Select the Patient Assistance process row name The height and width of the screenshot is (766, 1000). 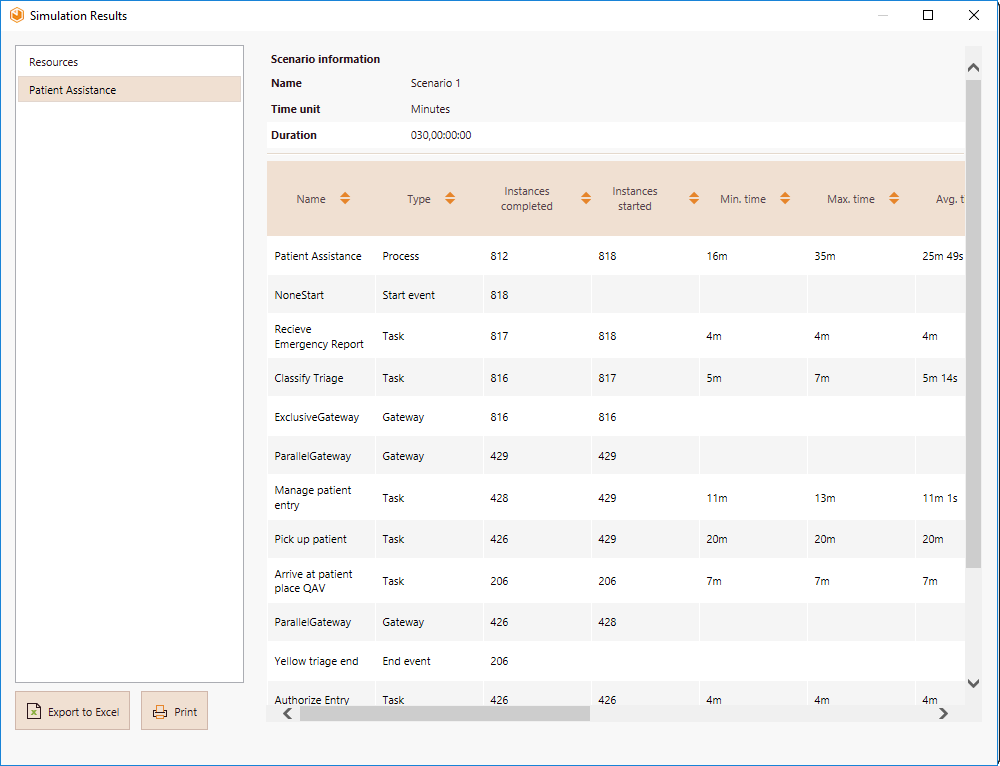318,256
